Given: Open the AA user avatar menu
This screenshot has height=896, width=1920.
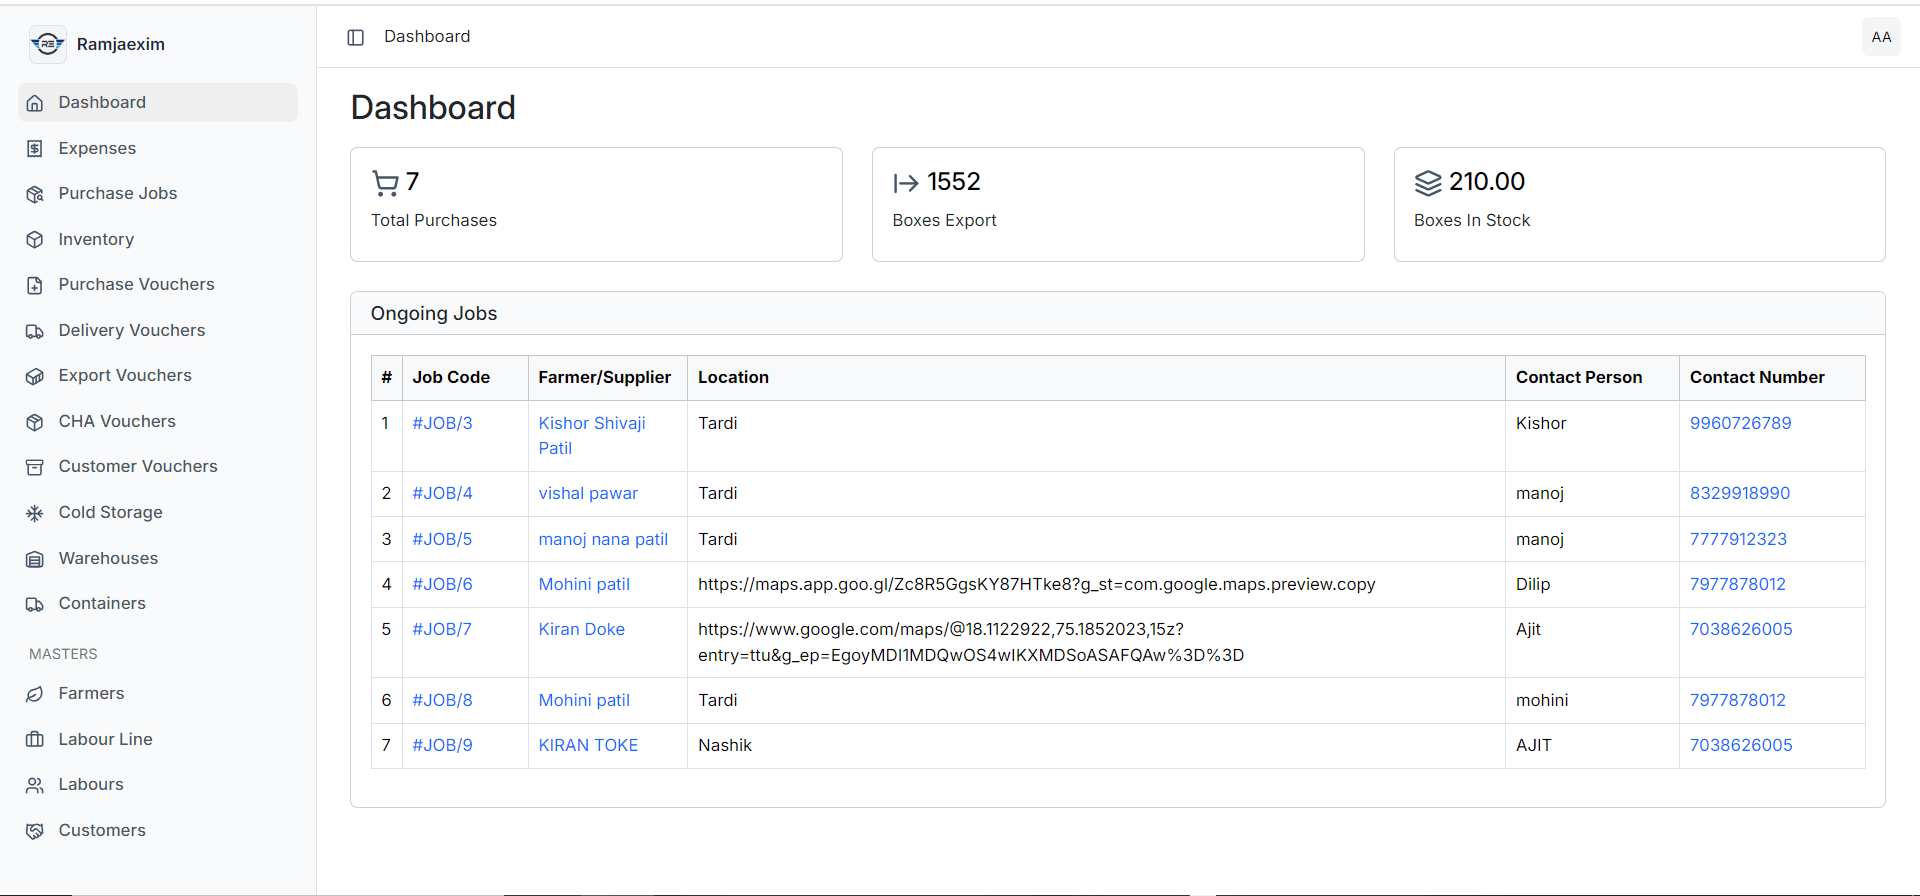Looking at the screenshot, I should [x=1881, y=37].
